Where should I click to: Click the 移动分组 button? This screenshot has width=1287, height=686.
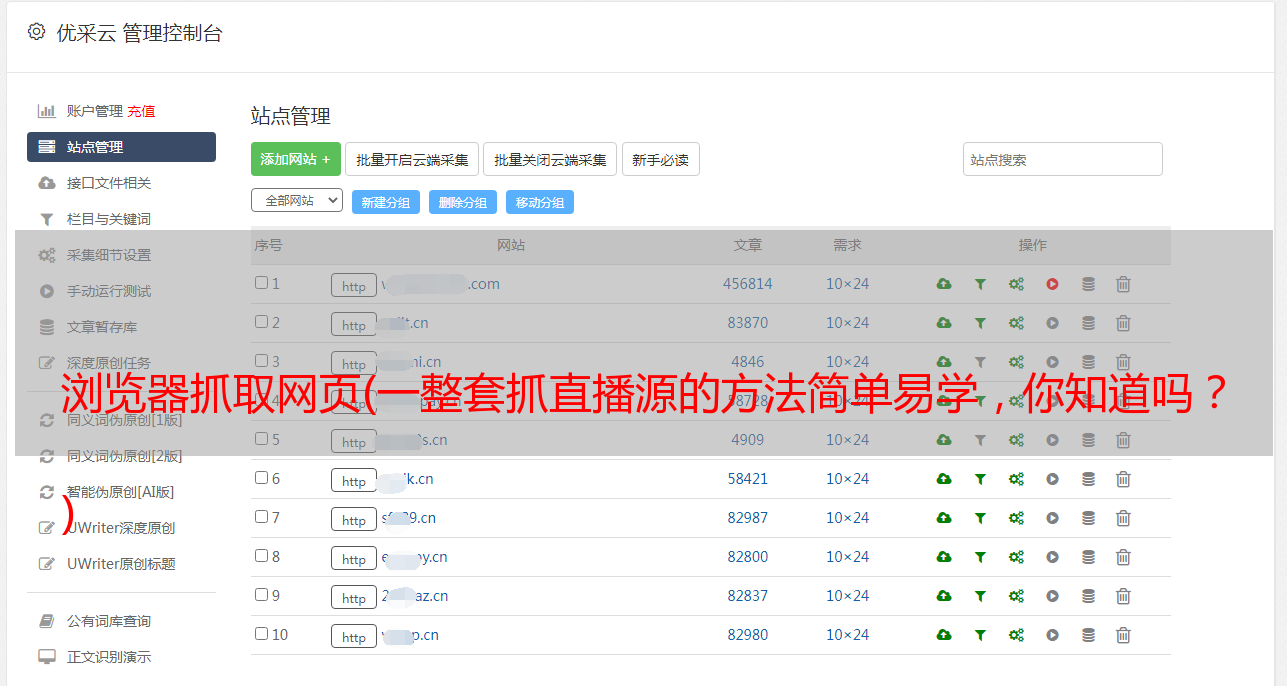tap(540, 202)
